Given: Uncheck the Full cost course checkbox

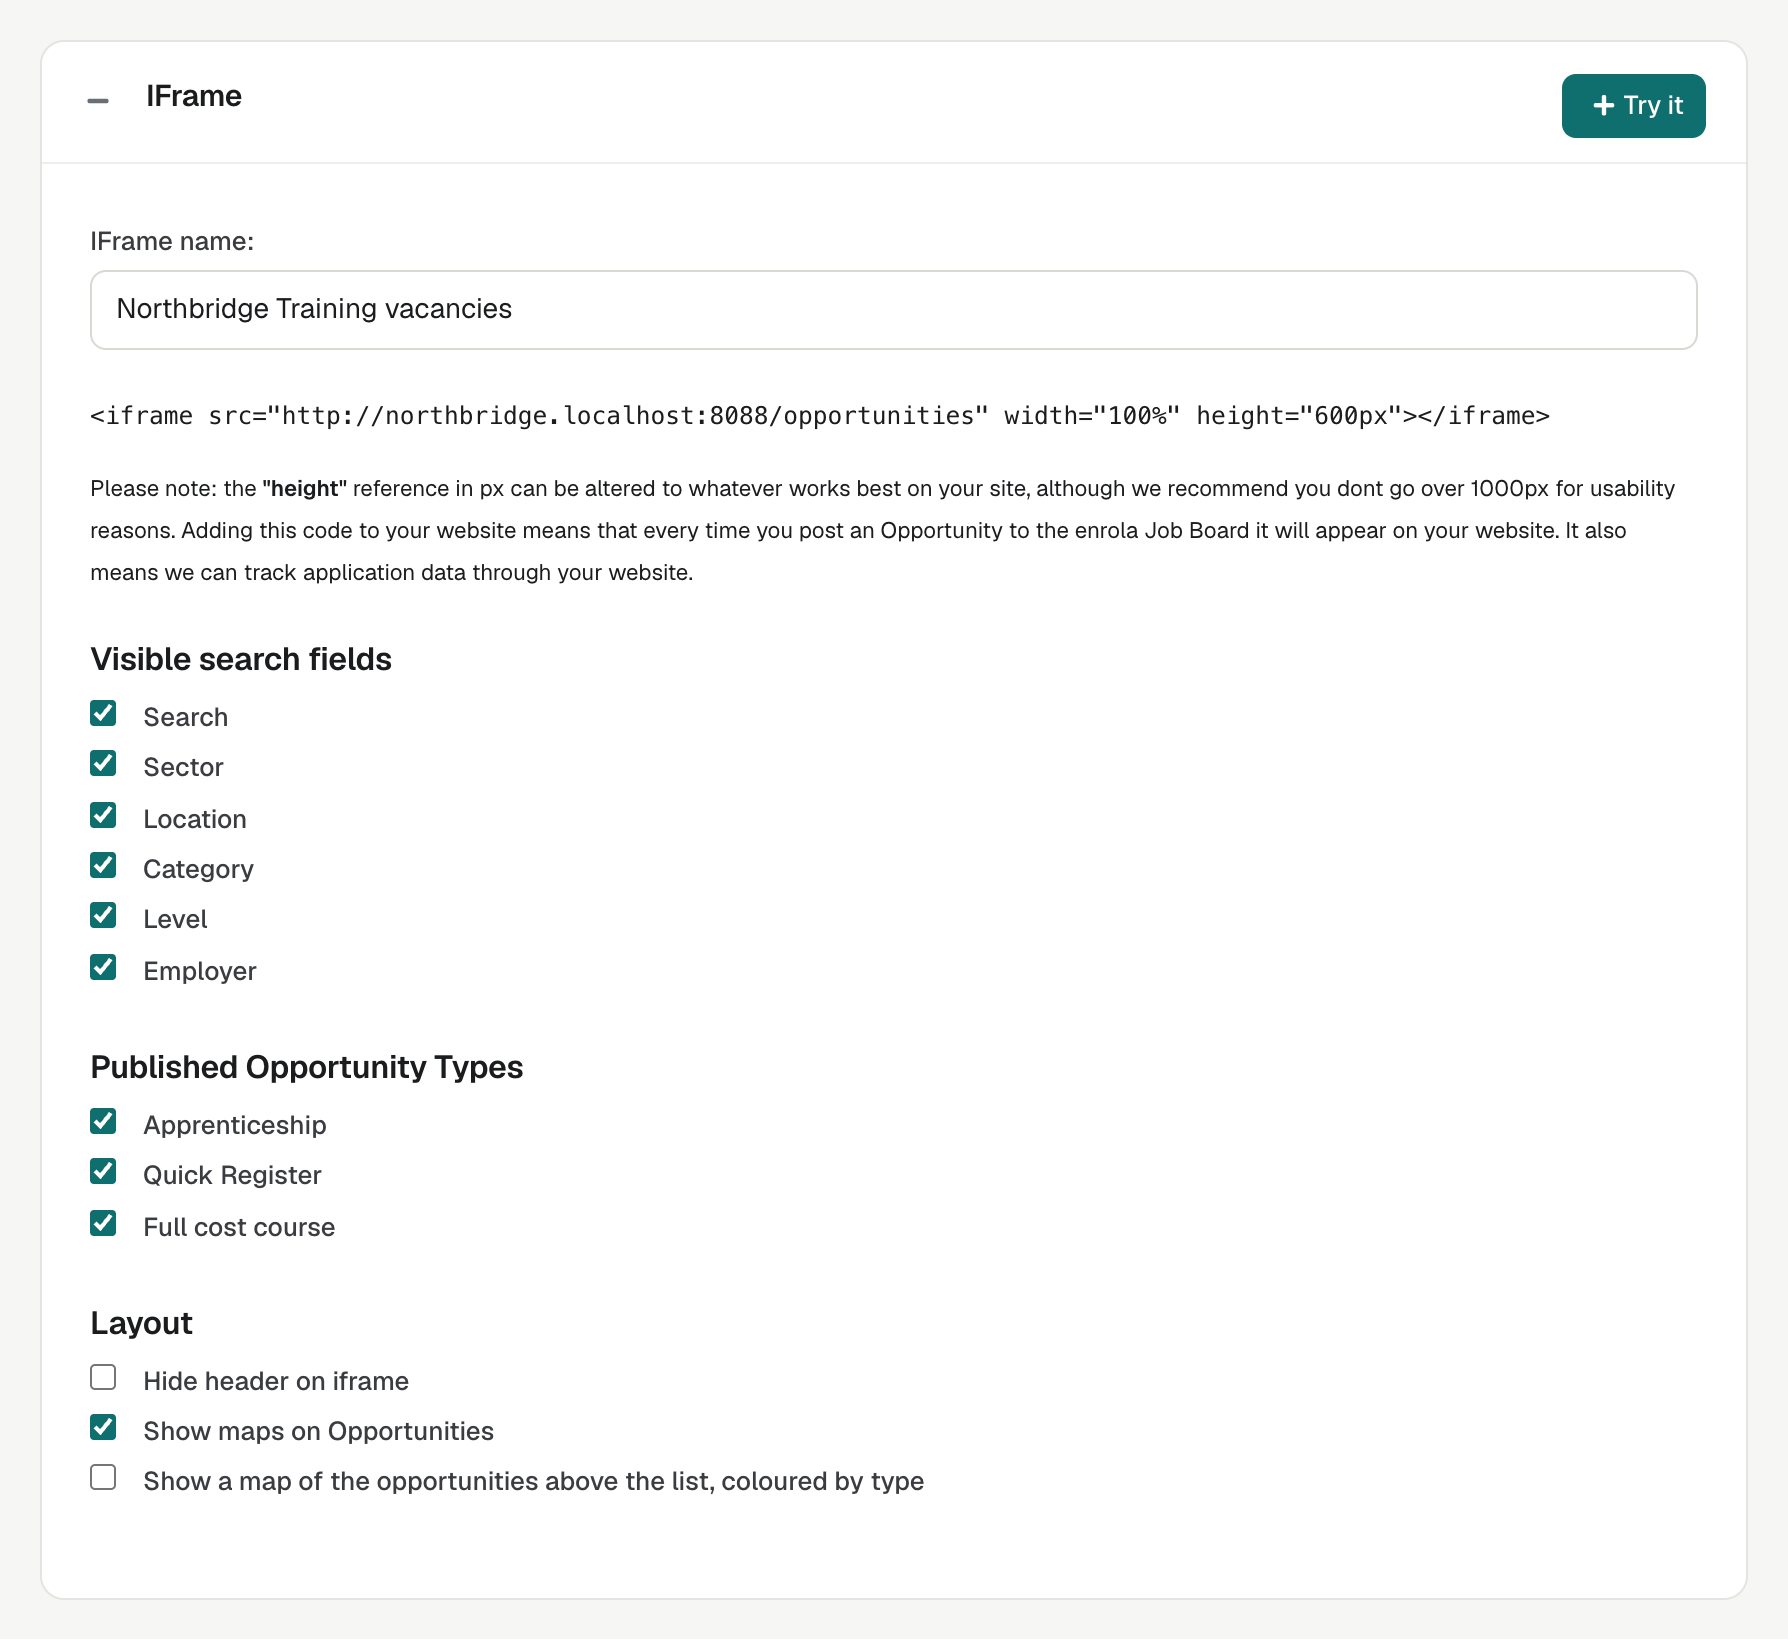Looking at the screenshot, I should point(103,1224).
